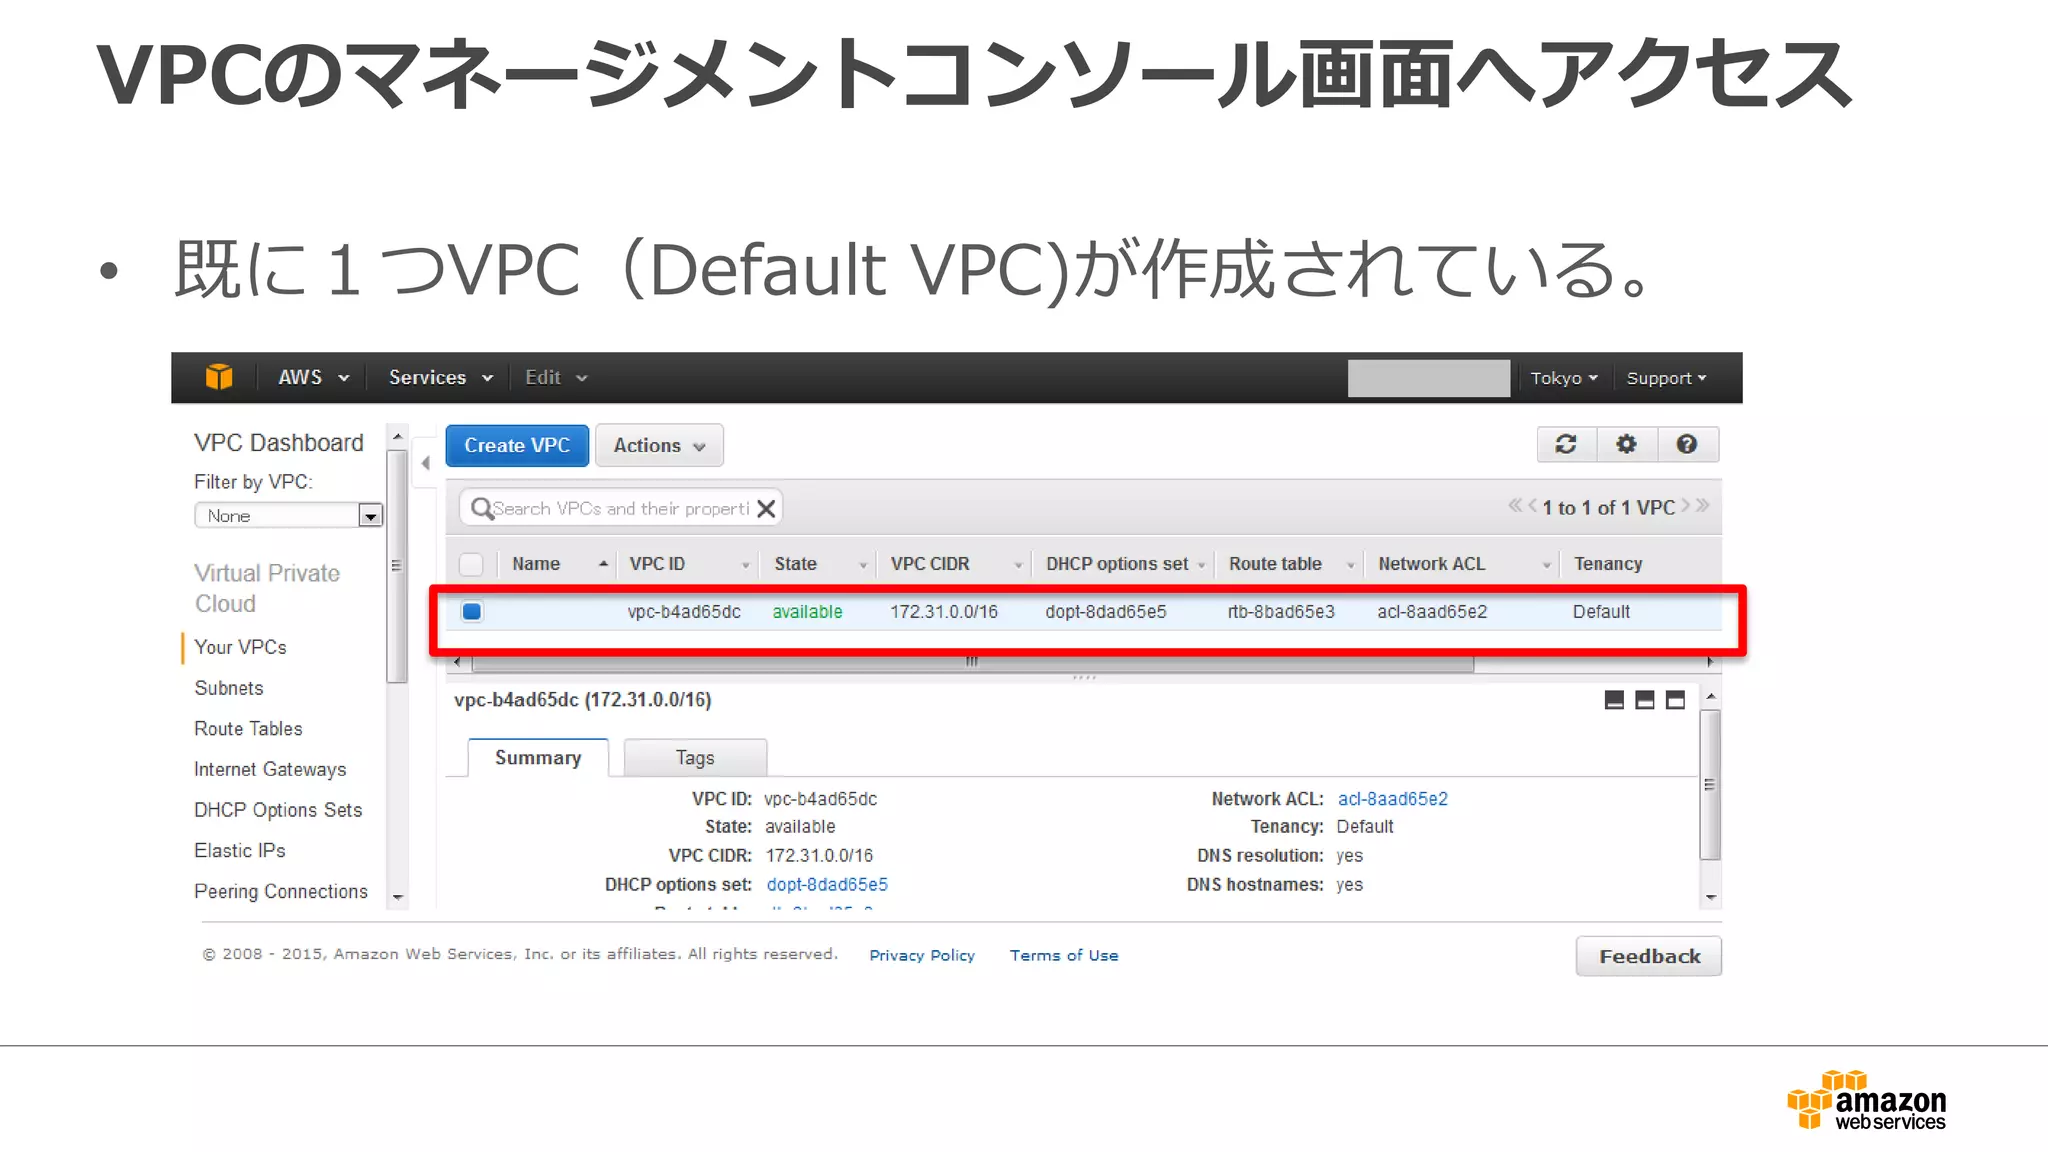Go to first page of VPC results

click(x=1515, y=506)
